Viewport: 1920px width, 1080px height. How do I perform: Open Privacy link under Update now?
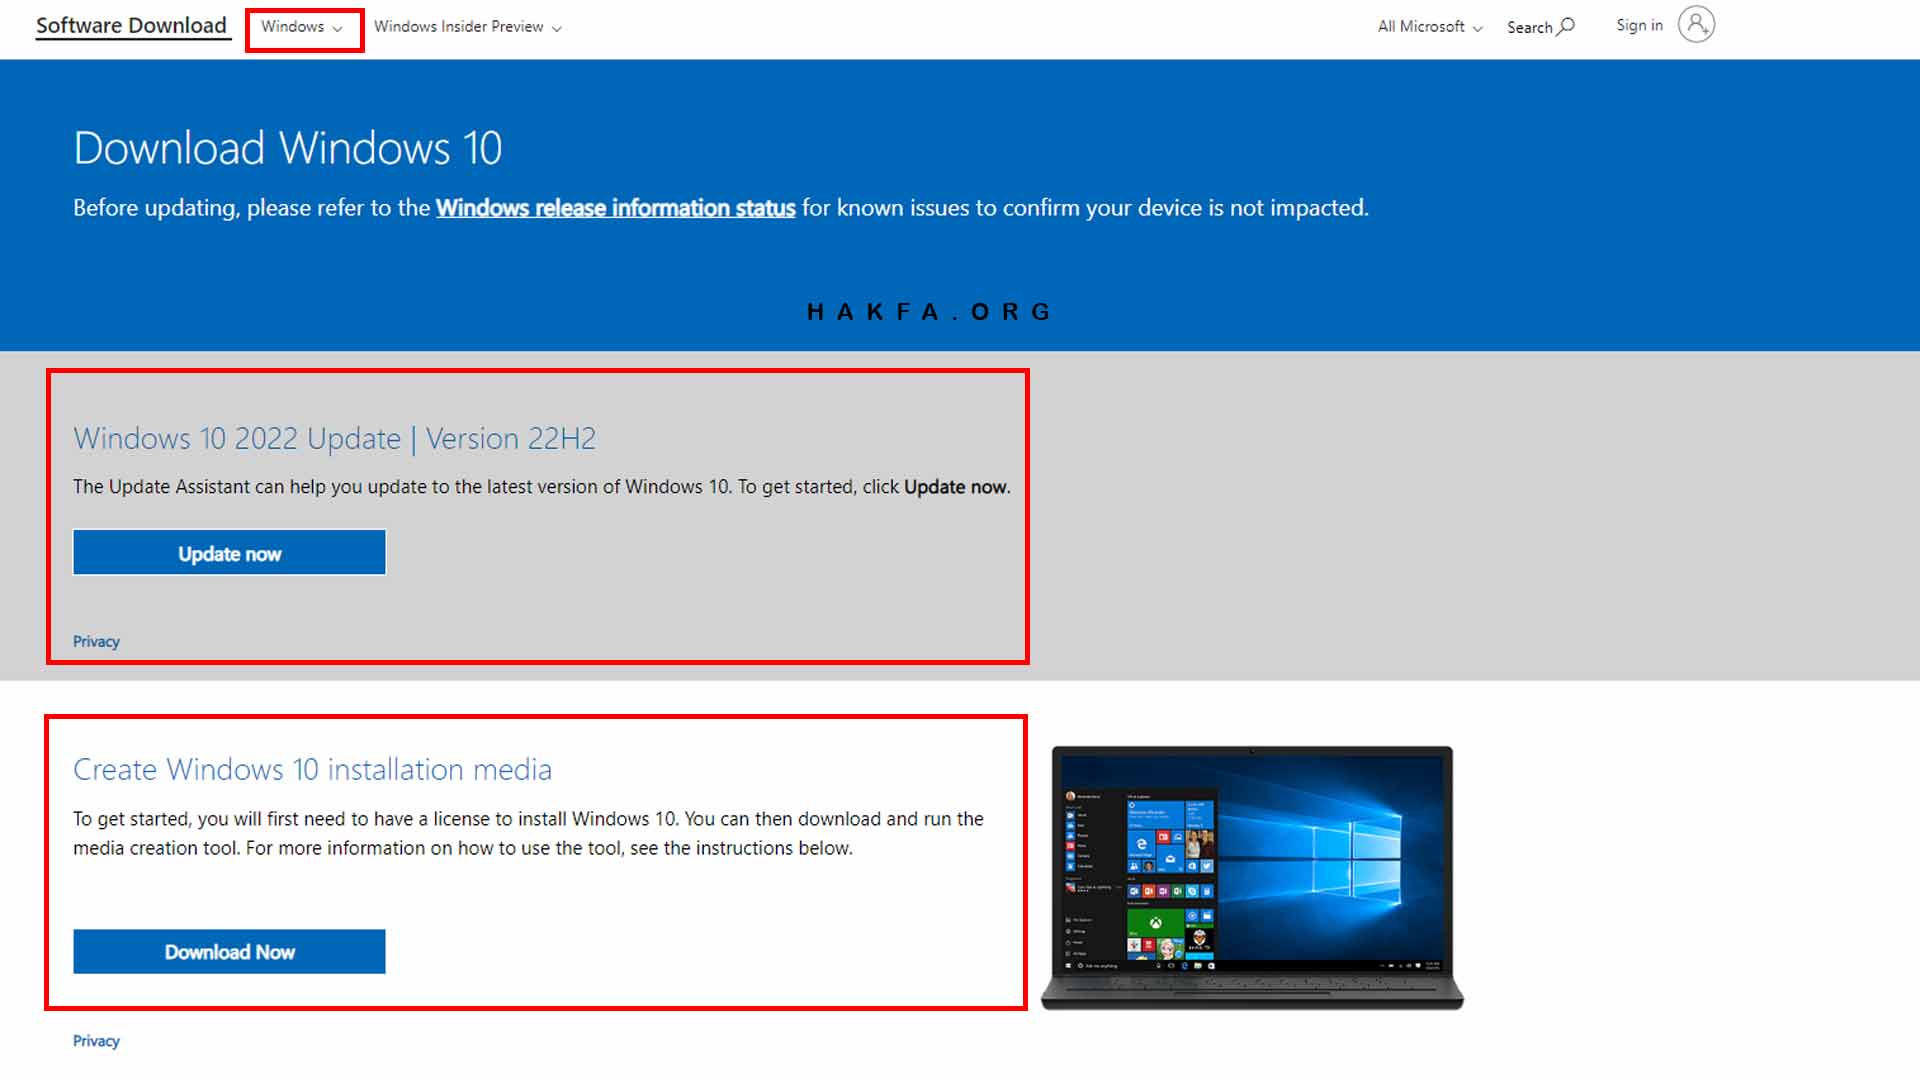(96, 642)
